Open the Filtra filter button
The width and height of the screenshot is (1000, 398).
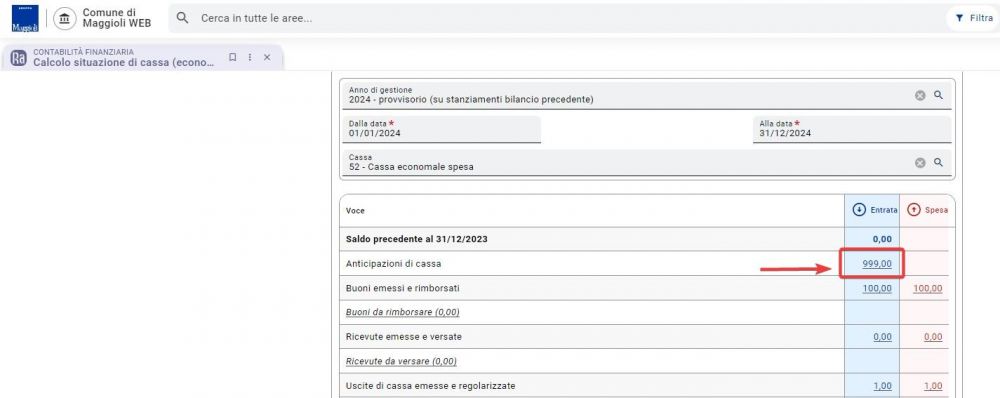[973, 18]
